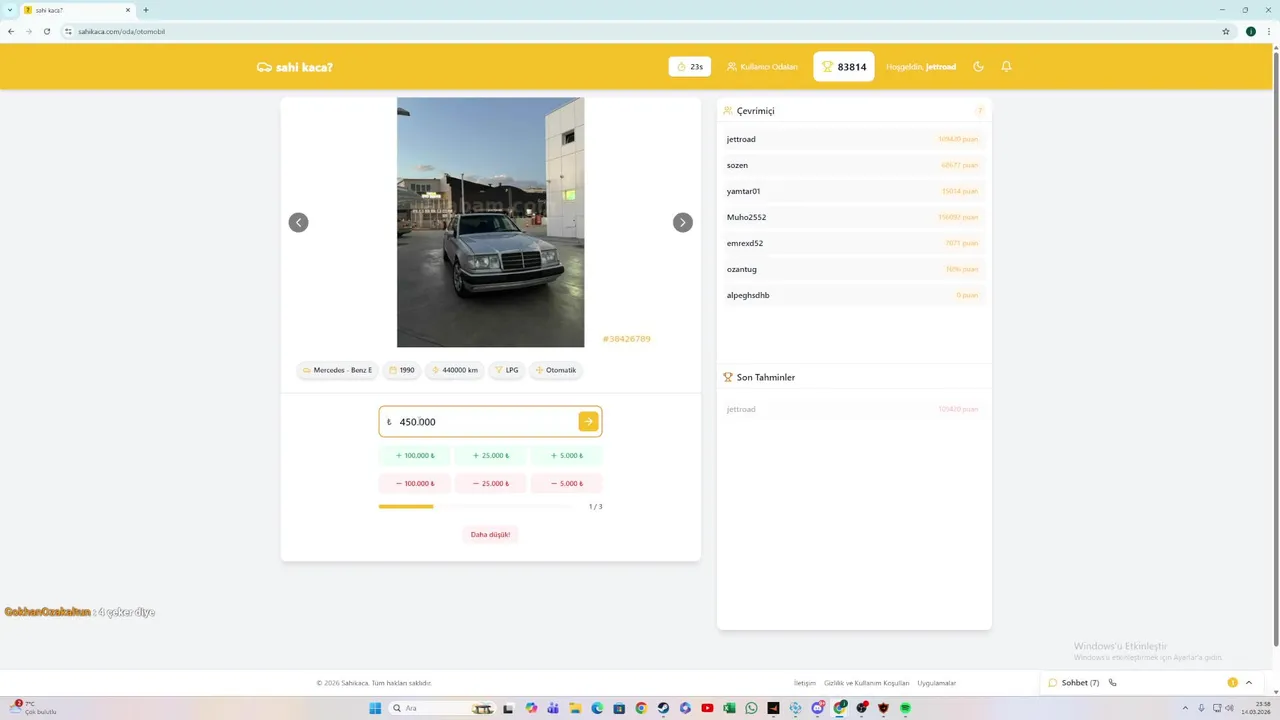Open Spotify from taskbar
The width and height of the screenshot is (1280, 720).
(905, 708)
